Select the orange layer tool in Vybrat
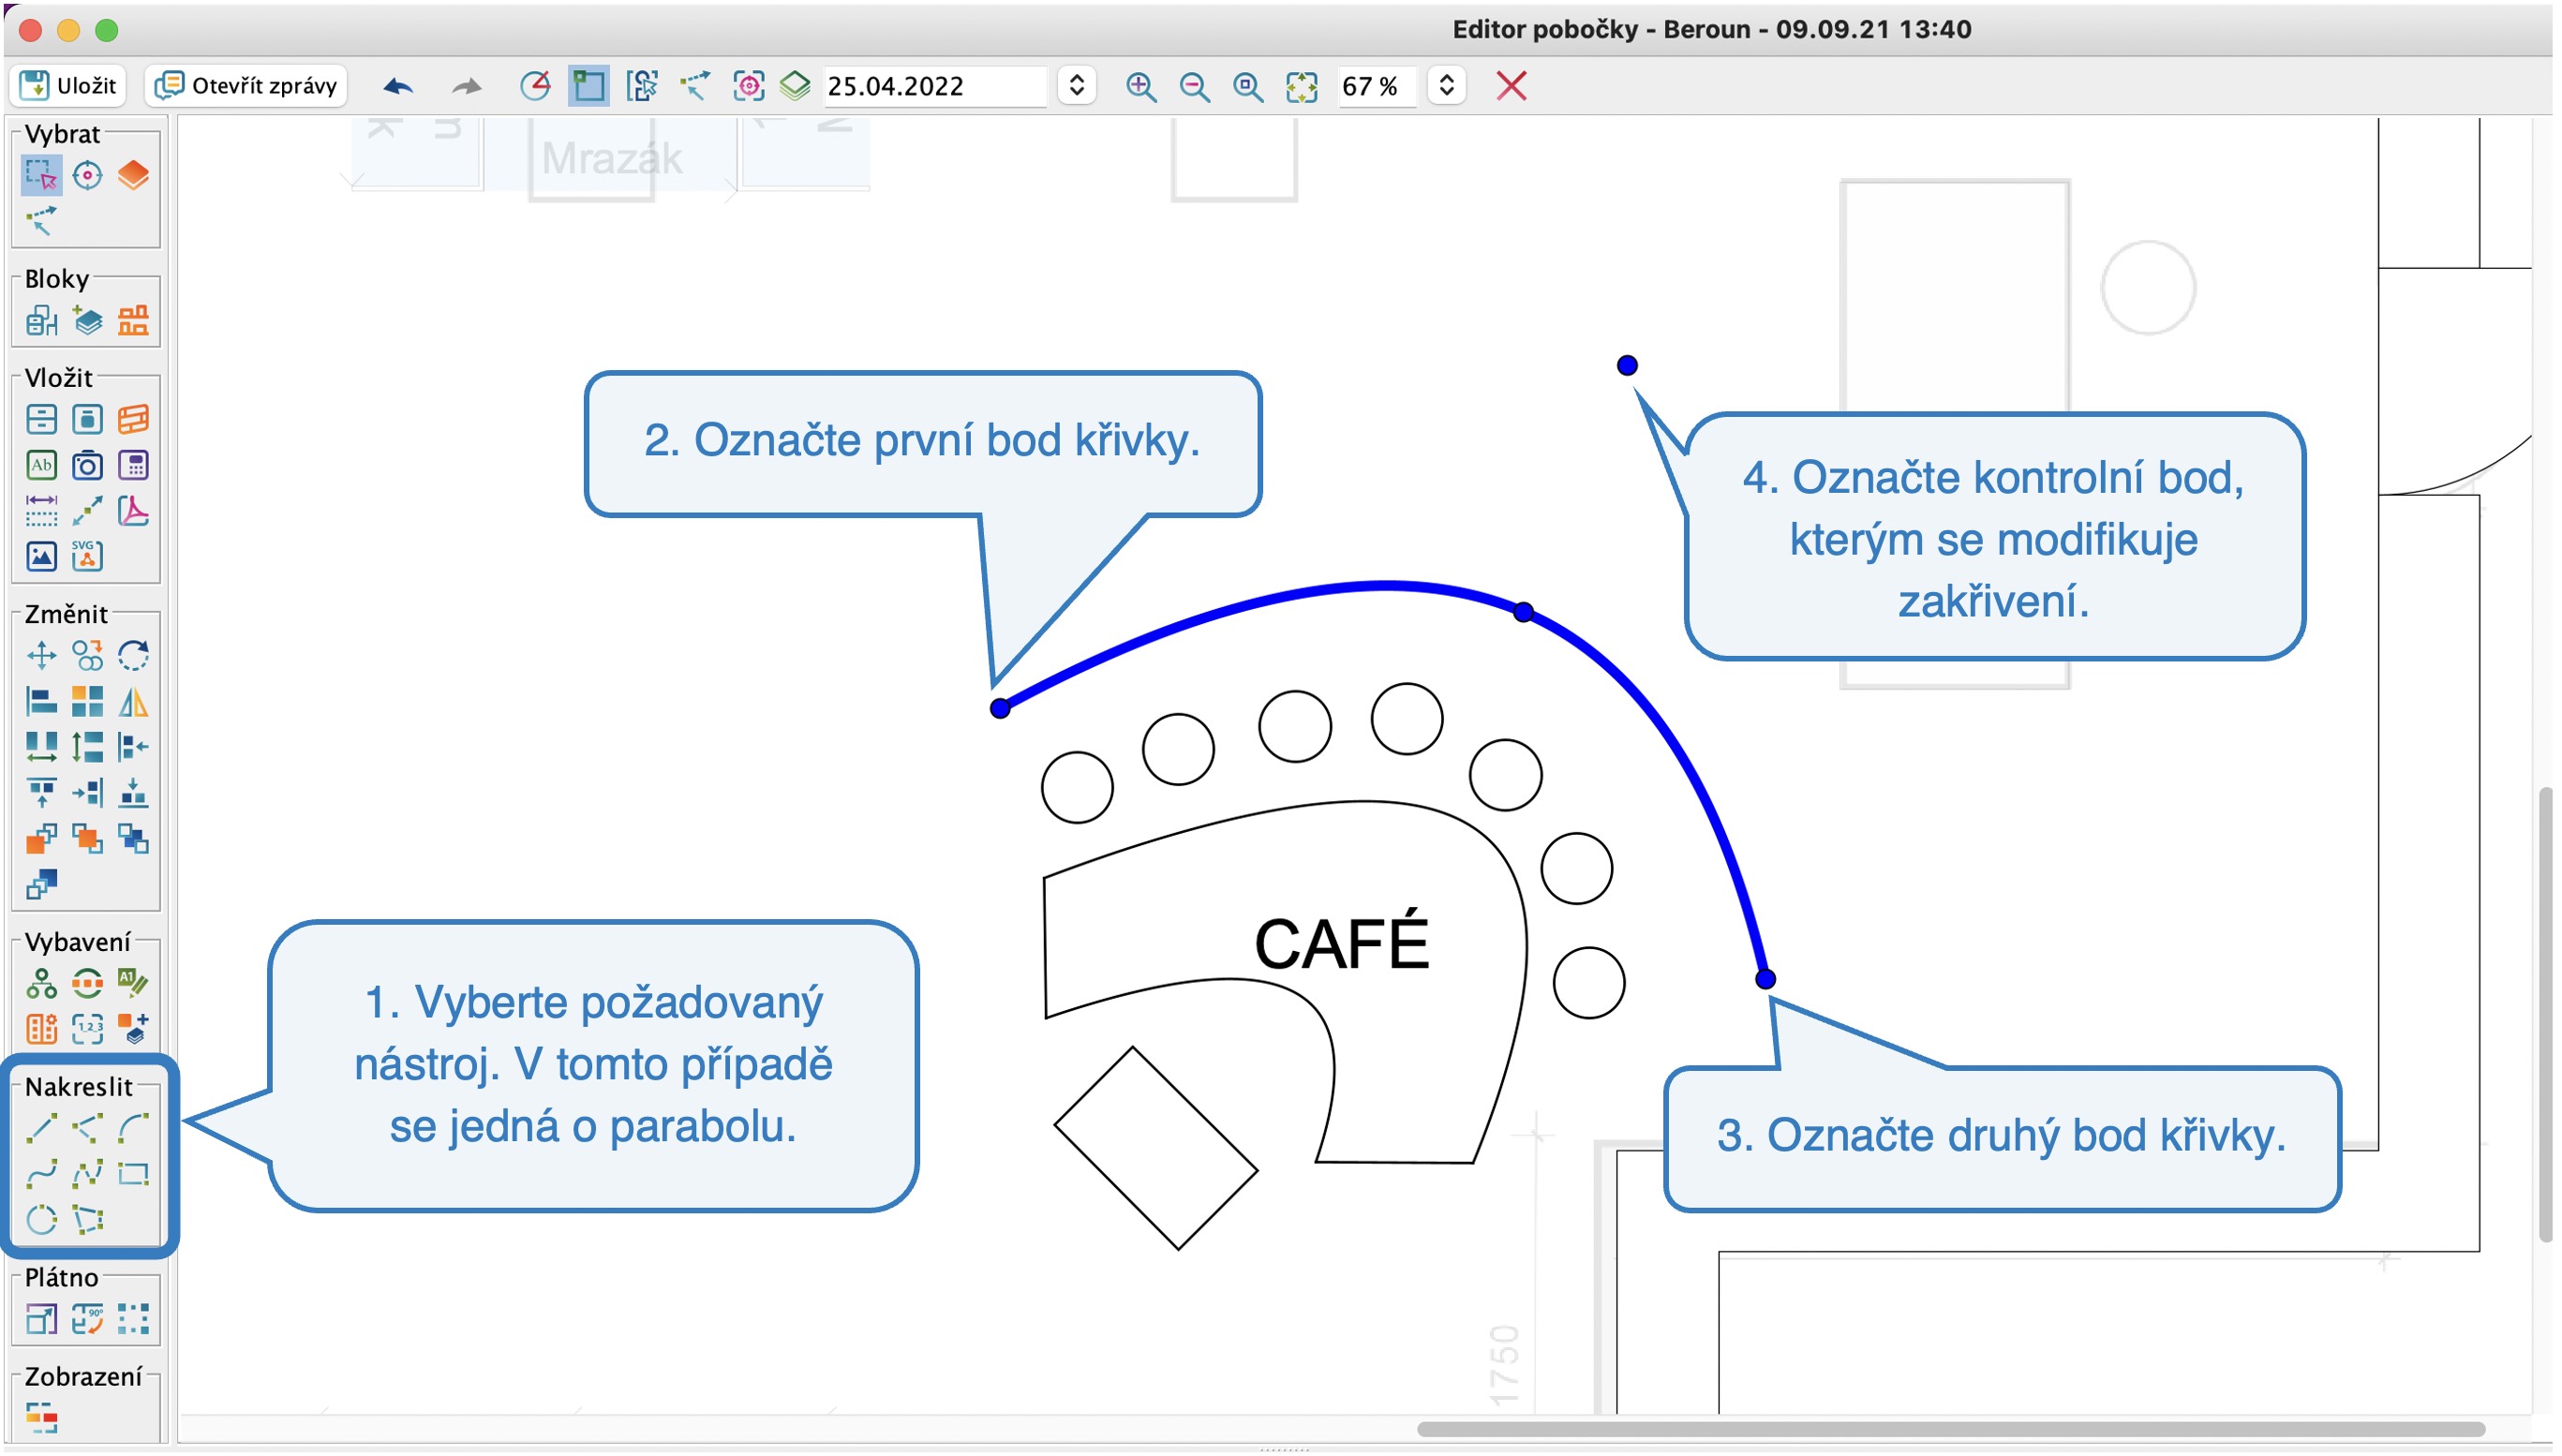Image resolution: width=2562 pixels, height=1456 pixels. click(134, 176)
